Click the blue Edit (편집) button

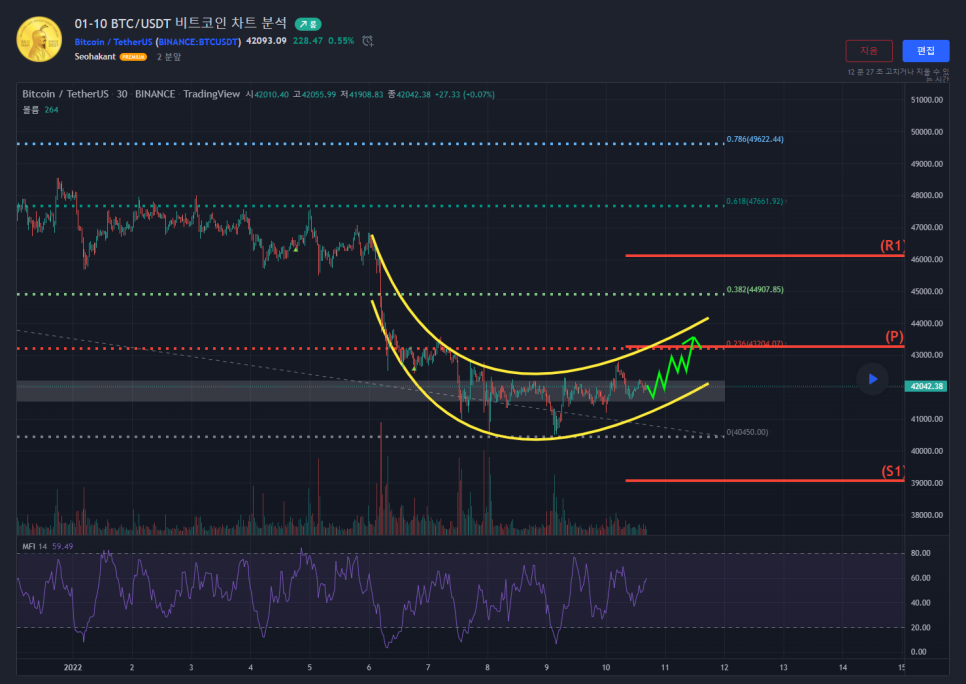(925, 51)
